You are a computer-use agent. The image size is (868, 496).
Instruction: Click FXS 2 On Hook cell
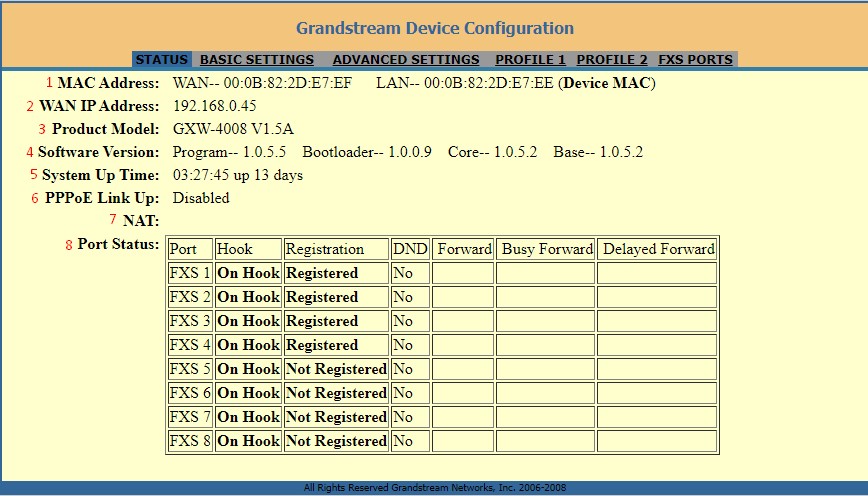coord(249,297)
